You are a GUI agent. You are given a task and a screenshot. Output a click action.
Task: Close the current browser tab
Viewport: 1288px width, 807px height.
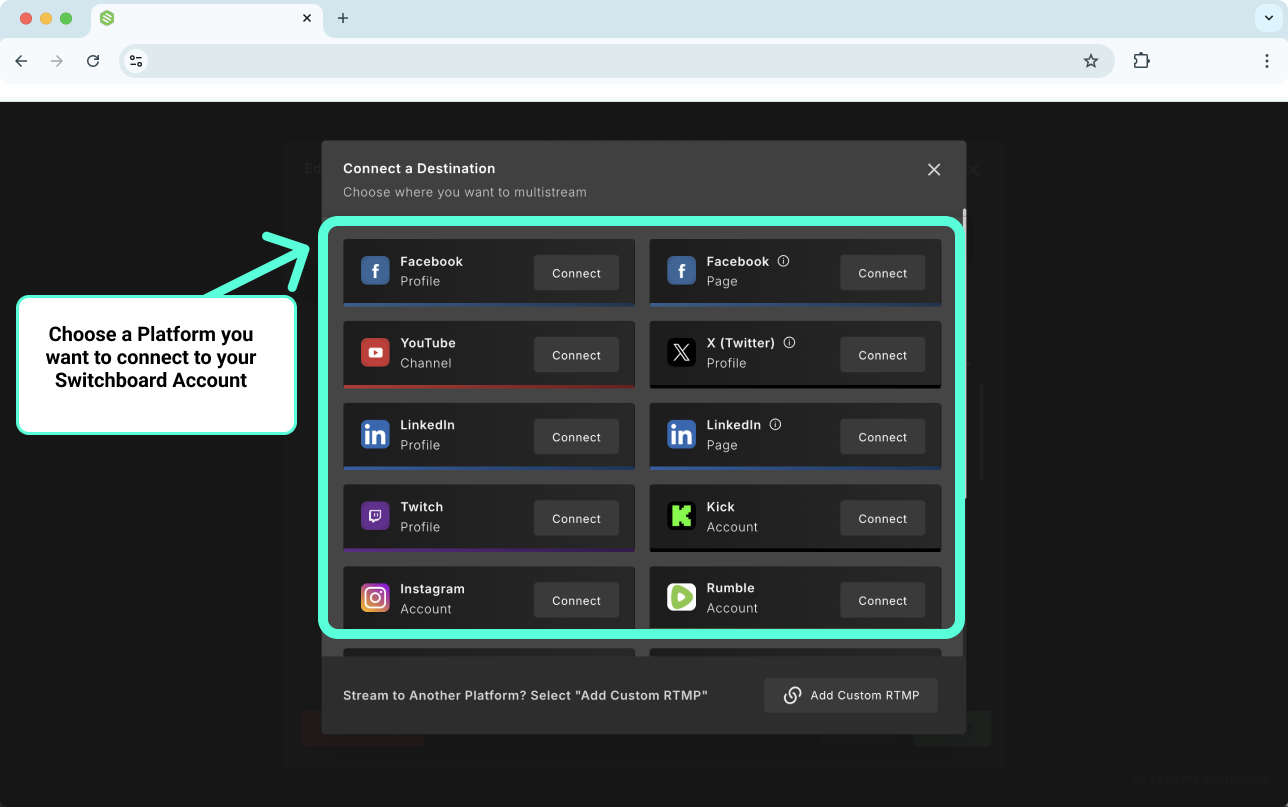click(307, 18)
